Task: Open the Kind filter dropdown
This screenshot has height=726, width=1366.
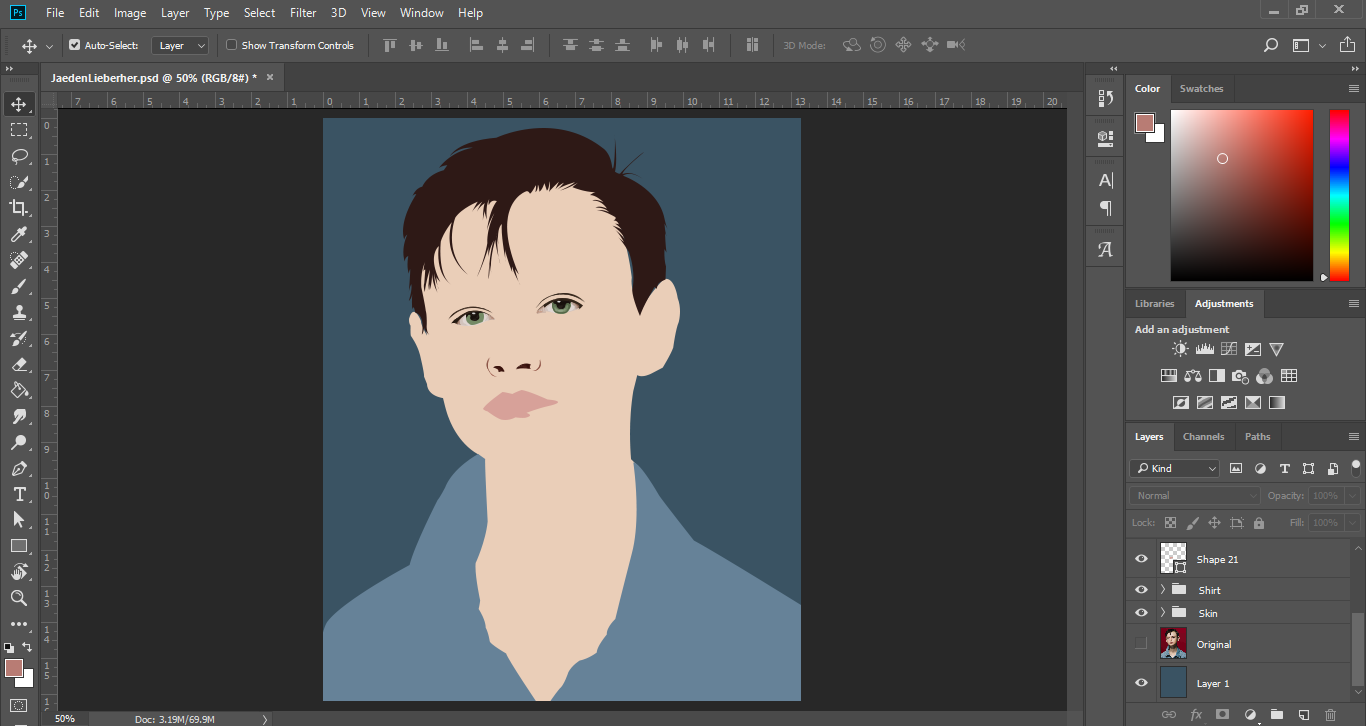Action: [1175, 468]
